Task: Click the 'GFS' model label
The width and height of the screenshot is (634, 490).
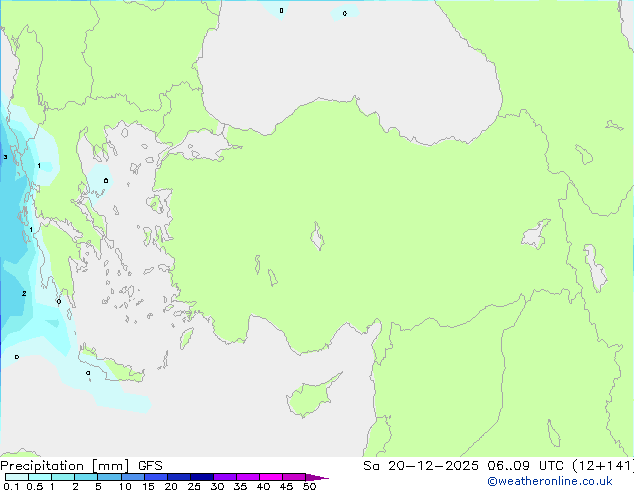Action: 150,466
